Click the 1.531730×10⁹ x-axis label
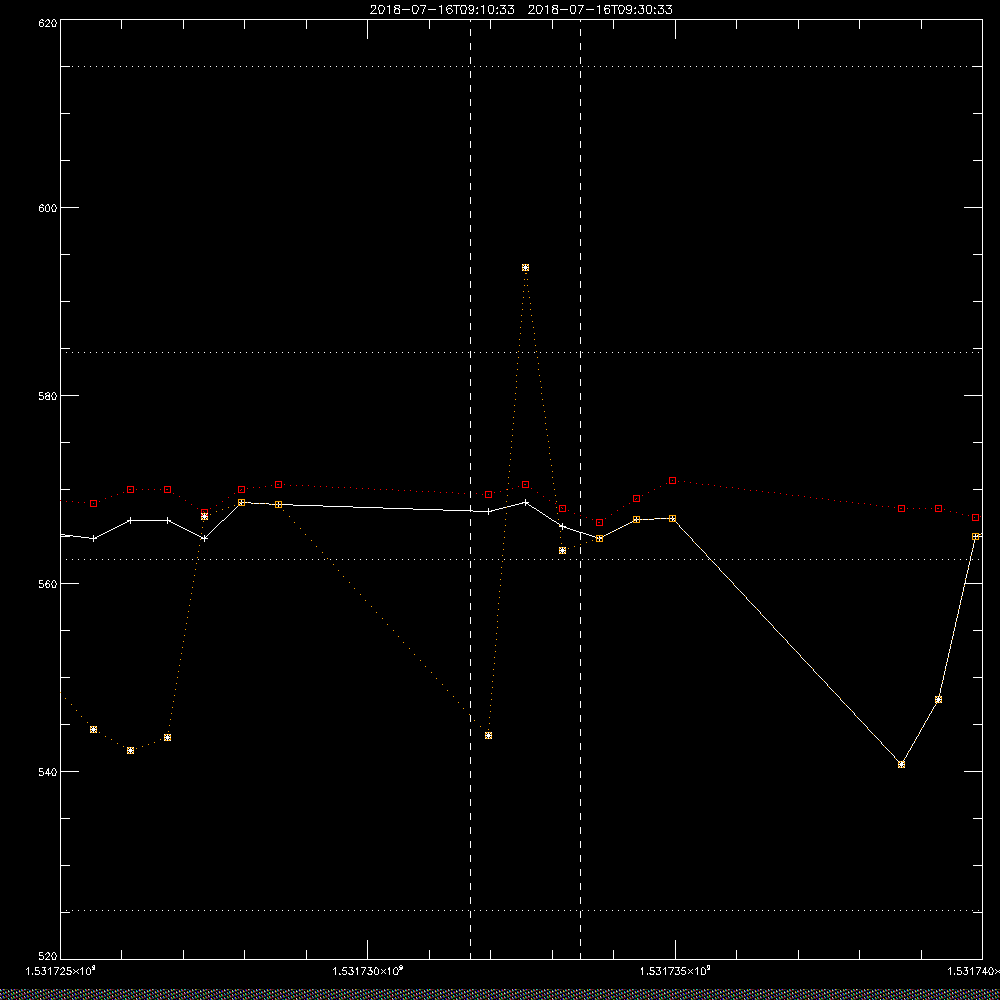 [x=368, y=971]
